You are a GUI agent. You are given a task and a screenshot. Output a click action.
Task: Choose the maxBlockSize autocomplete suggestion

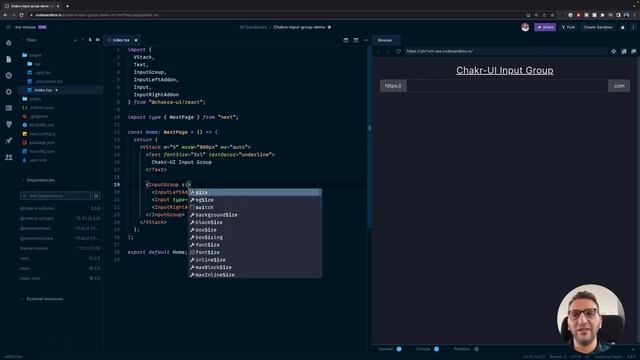click(255, 267)
